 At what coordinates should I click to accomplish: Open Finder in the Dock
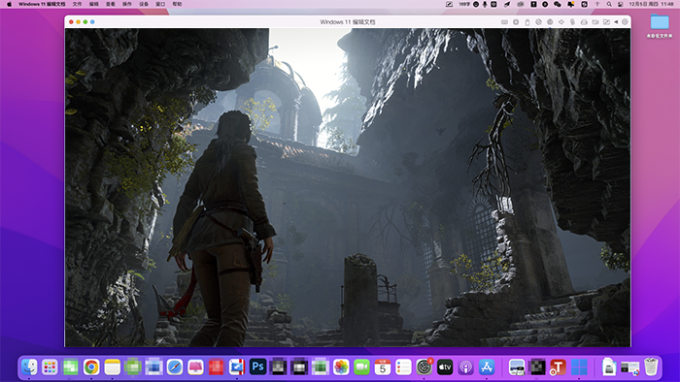coord(29,367)
